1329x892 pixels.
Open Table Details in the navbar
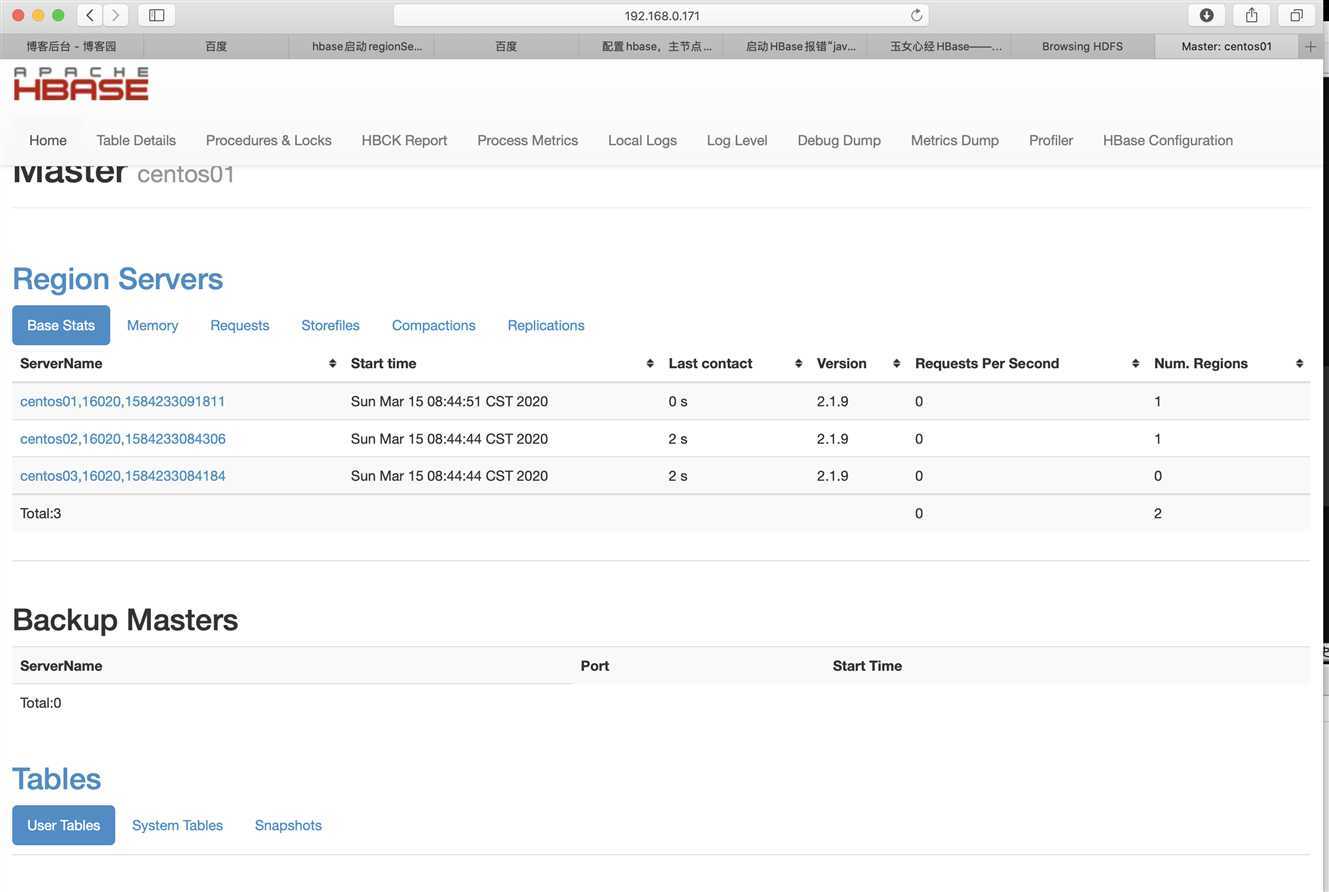point(136,140)
